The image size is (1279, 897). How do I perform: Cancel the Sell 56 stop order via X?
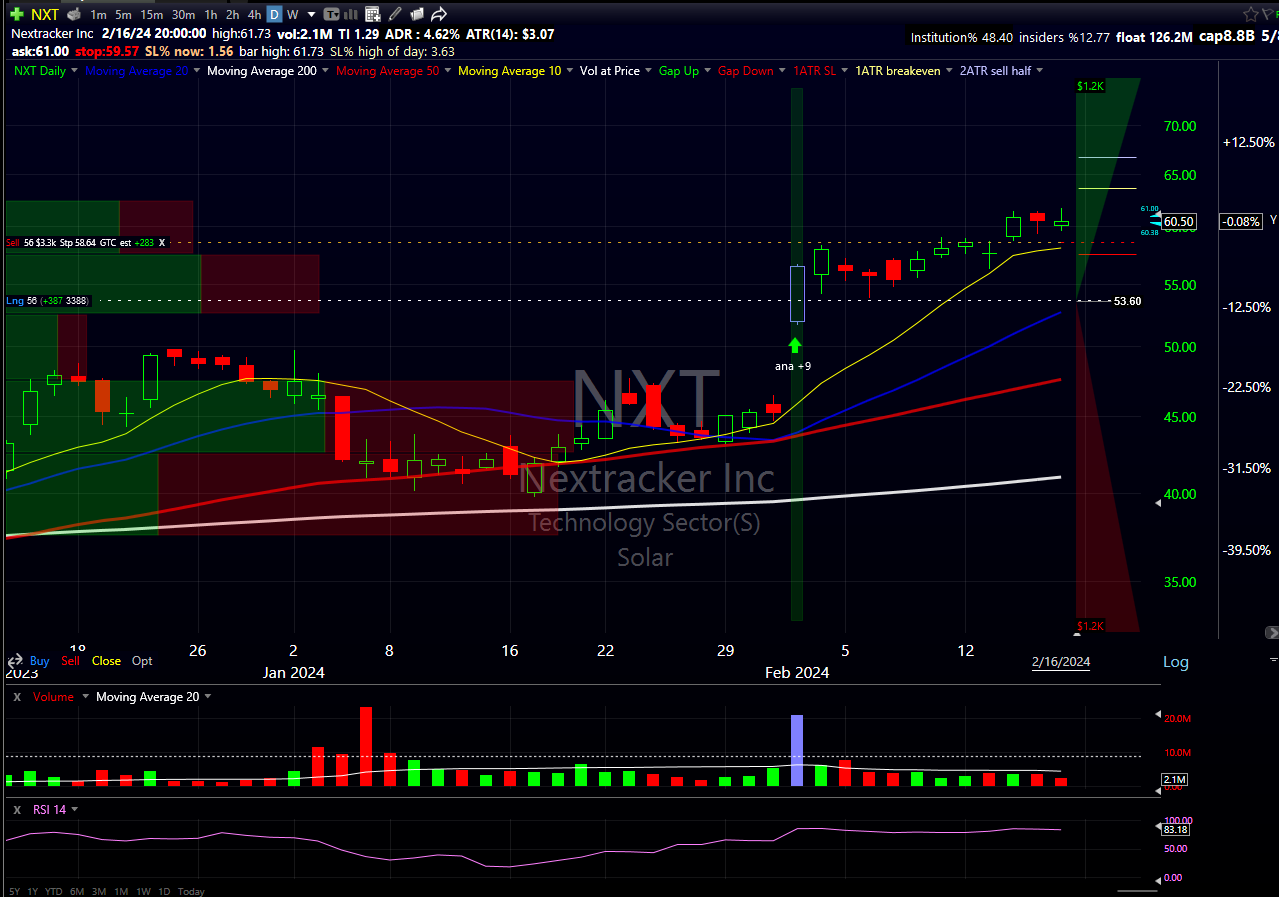point(162,242)
